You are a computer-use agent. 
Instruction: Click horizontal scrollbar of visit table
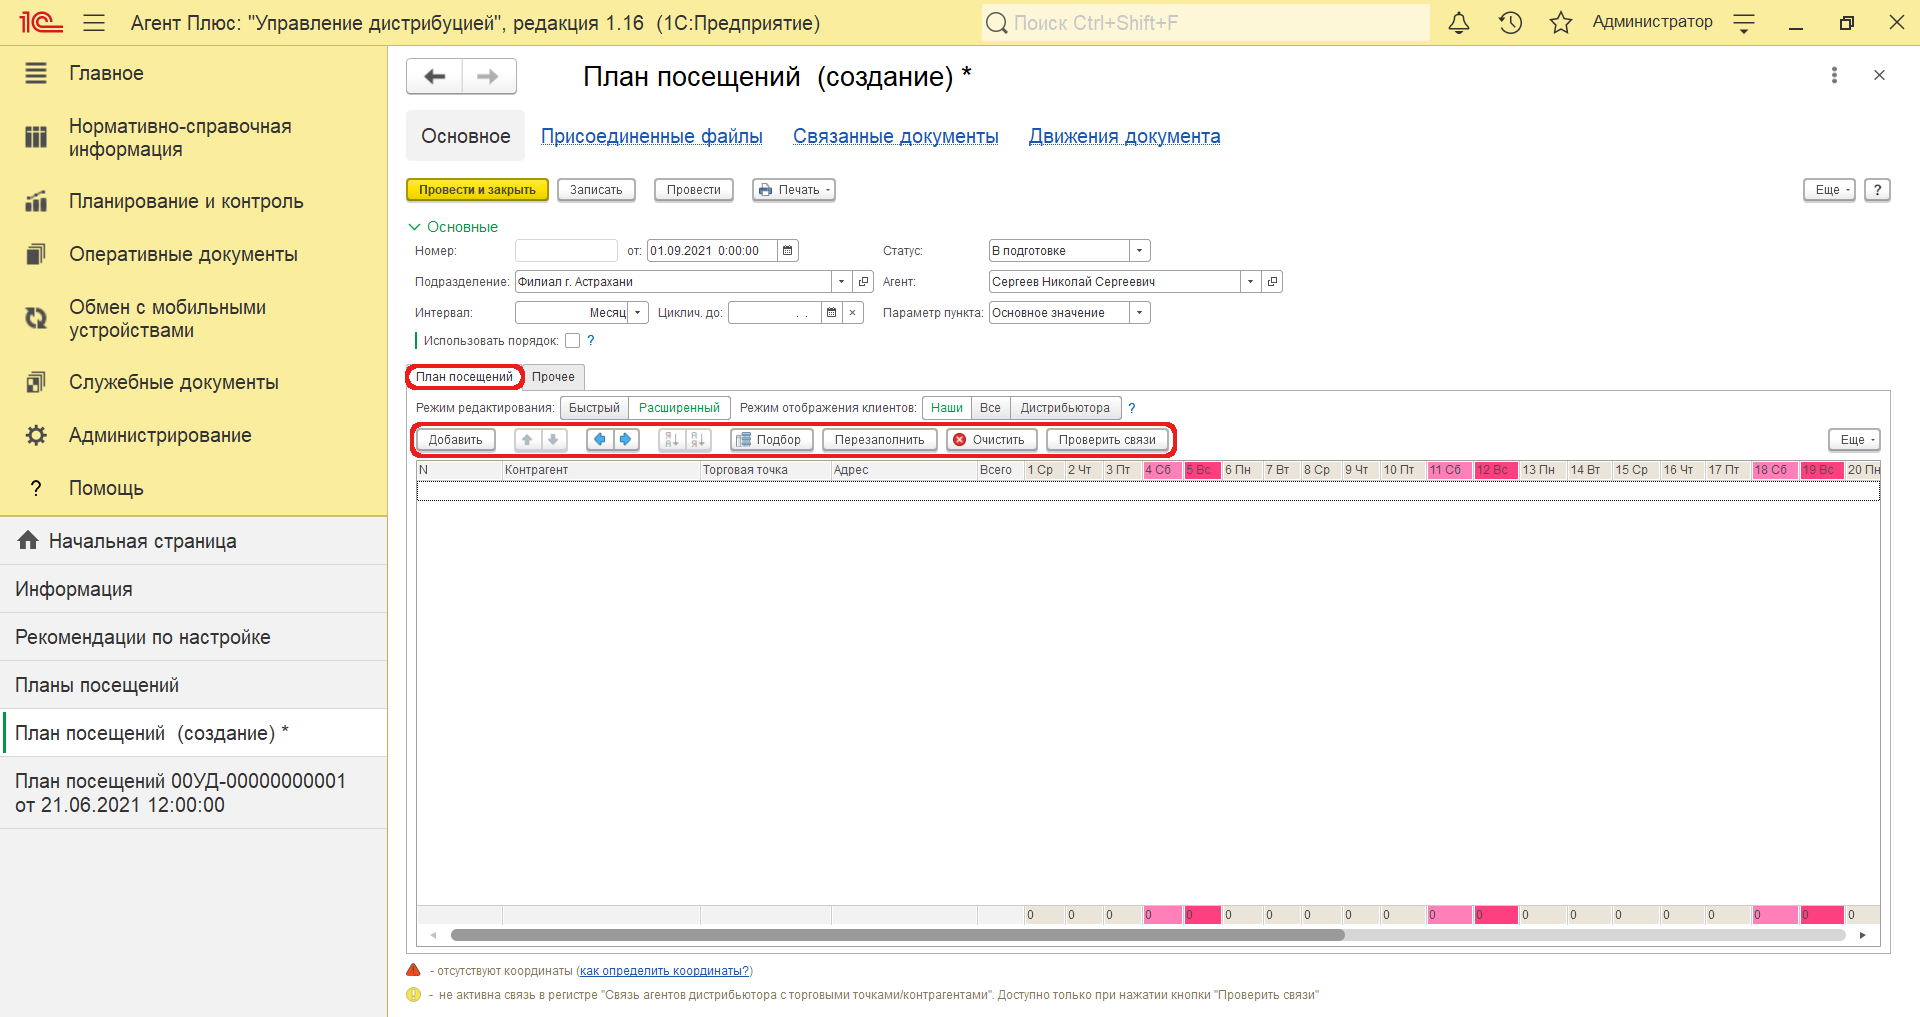click(x=897, y=936)
